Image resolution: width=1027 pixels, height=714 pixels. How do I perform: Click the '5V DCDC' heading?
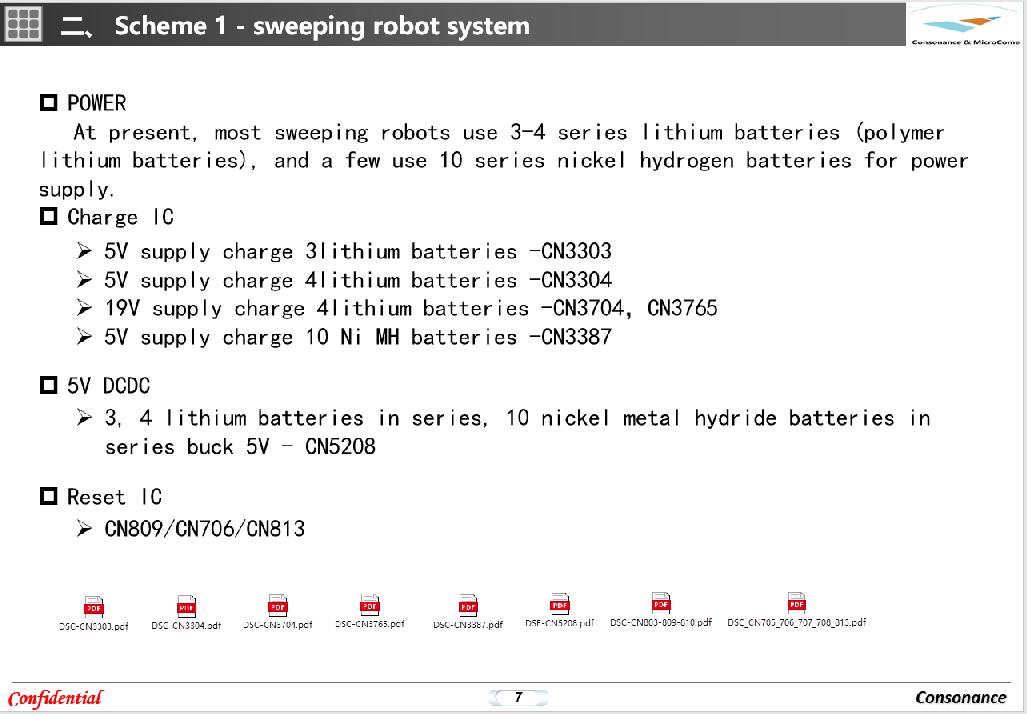tap(109, 385)
